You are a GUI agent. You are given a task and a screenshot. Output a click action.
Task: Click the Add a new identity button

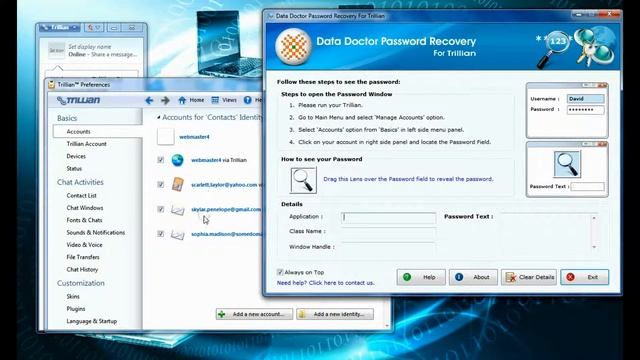click(335, 314)
